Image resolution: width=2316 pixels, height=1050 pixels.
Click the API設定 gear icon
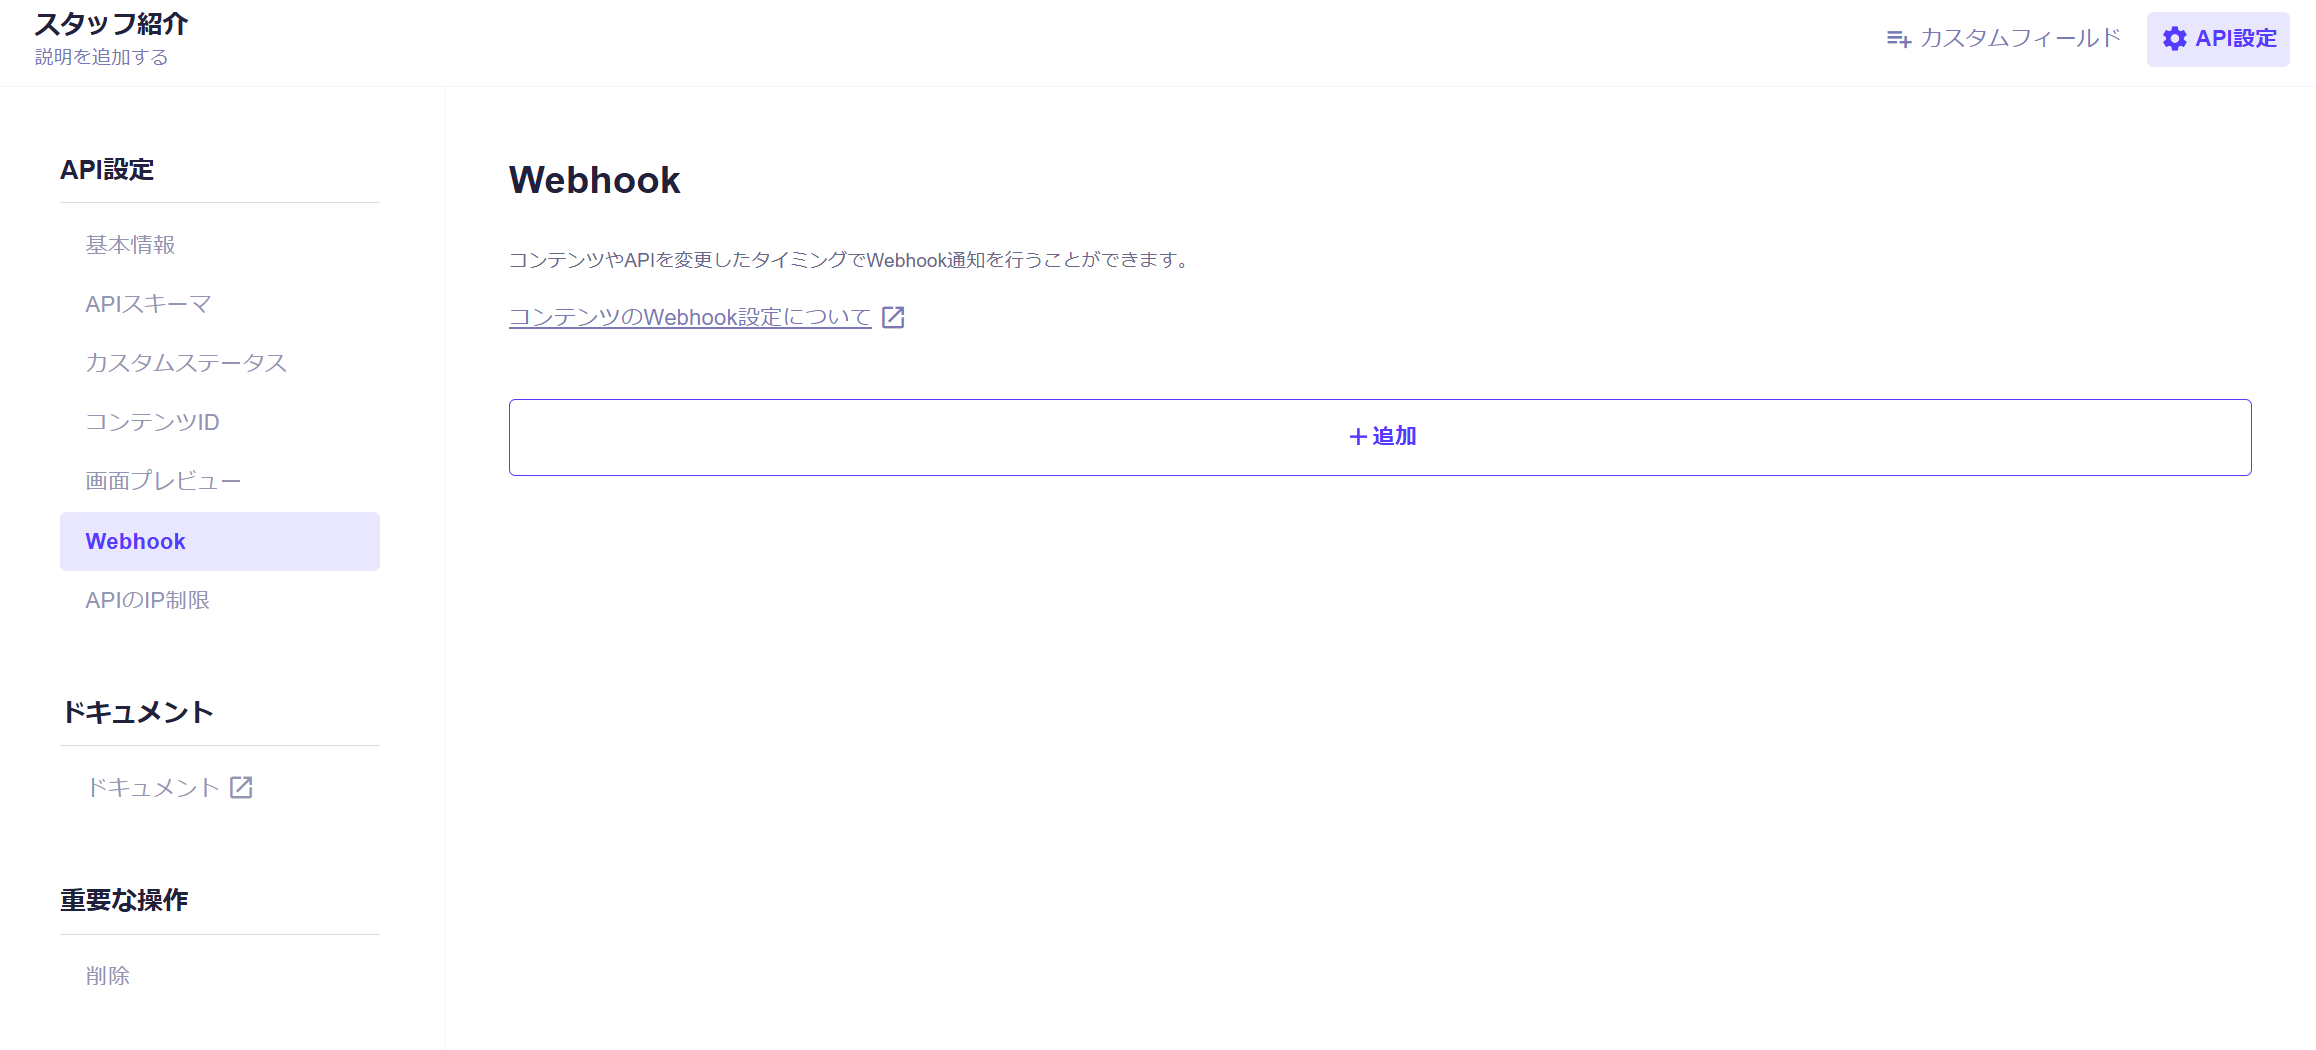tap(2174, 39)
